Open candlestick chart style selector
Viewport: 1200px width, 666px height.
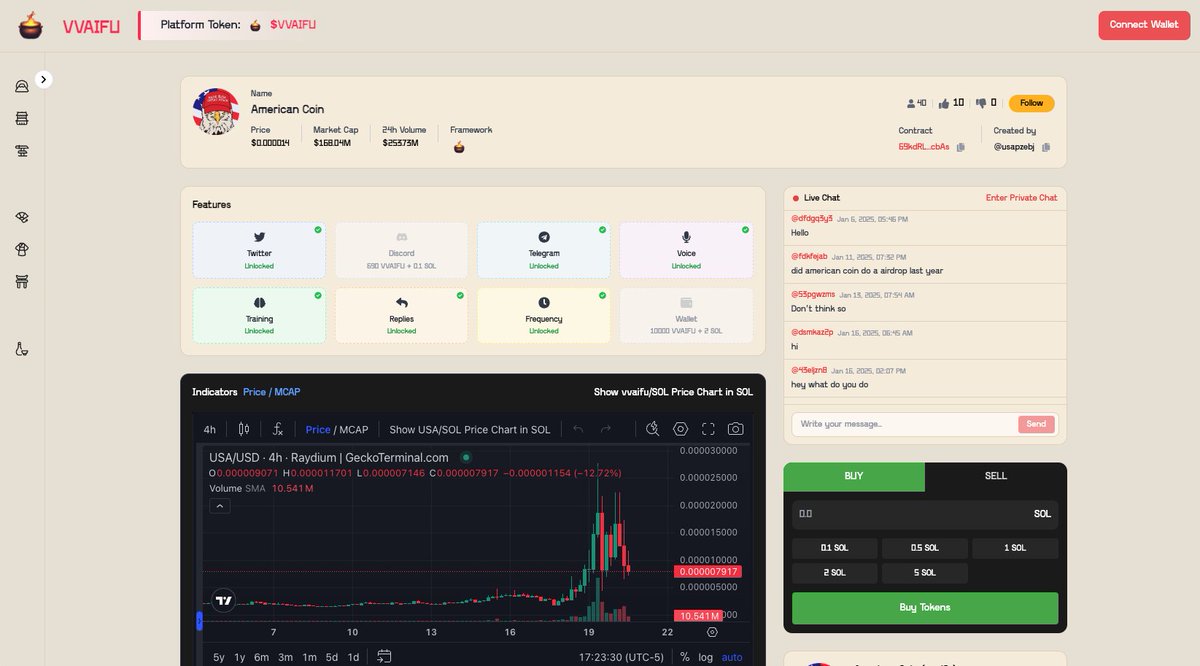point(243,429)
